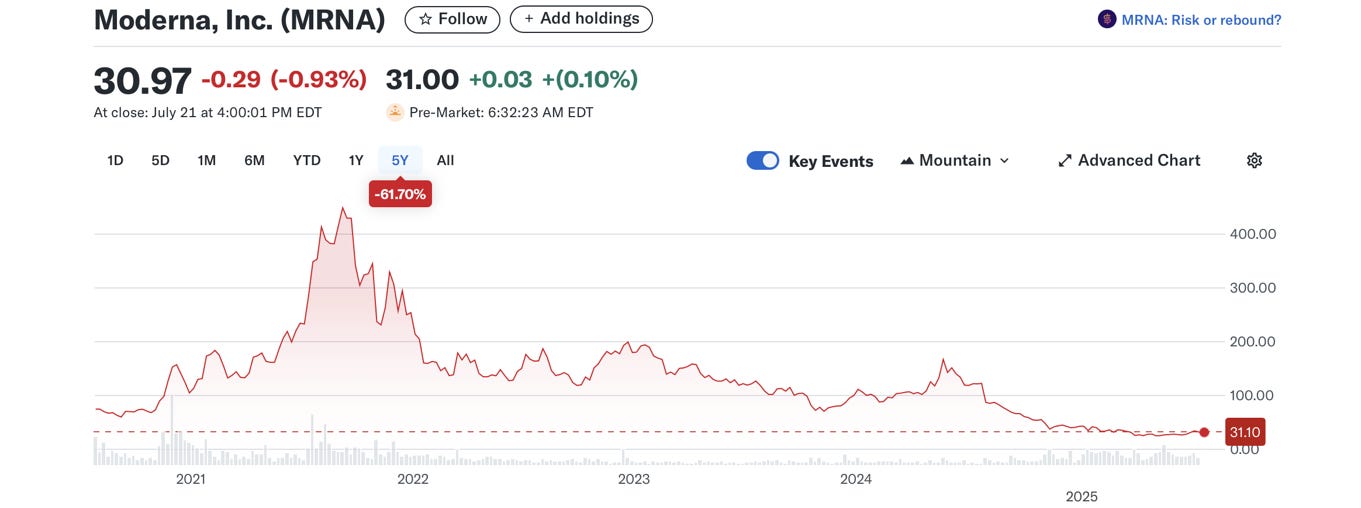Screen dimensions: 1361x508
Task: Open chart settings gear icon
Action: pos(1254,160)
